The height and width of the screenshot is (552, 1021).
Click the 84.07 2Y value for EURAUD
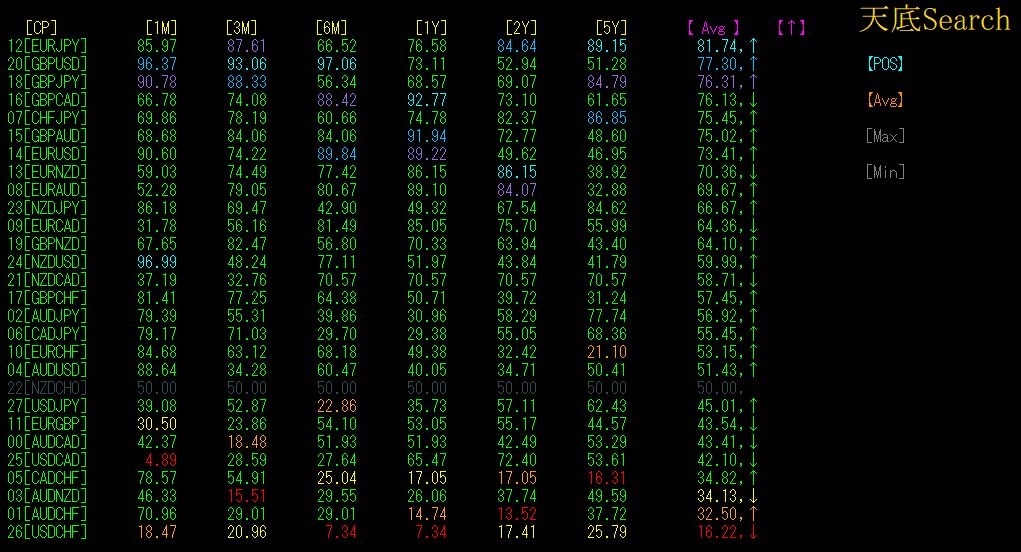point(517,190)
